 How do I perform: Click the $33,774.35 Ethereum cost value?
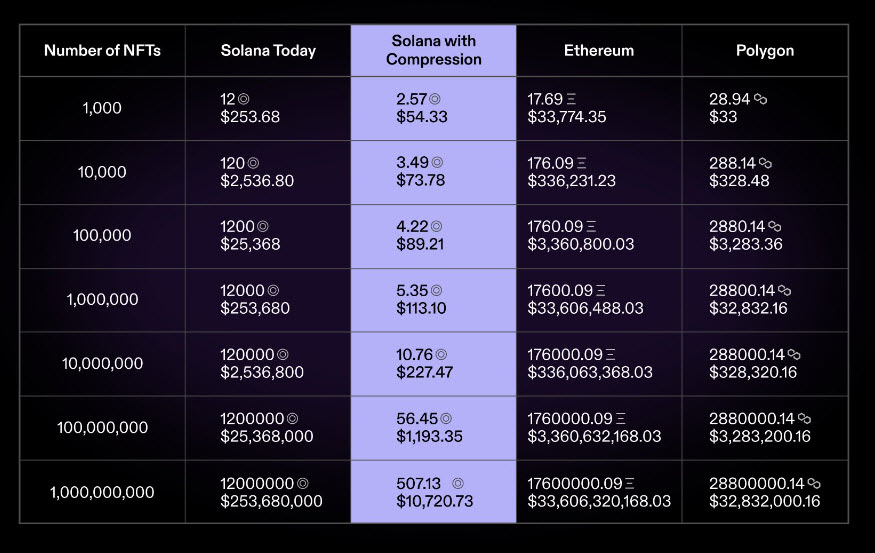coord(566,117)
